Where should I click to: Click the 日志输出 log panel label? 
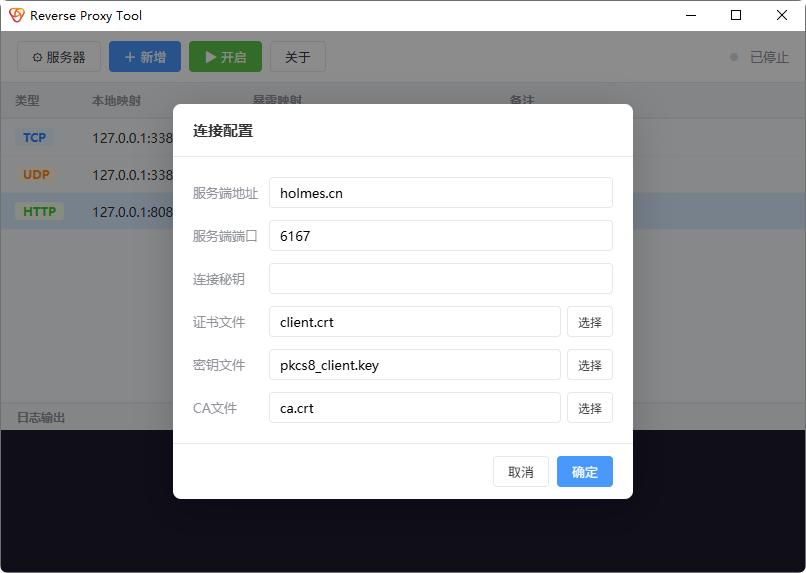click(41, 417)
